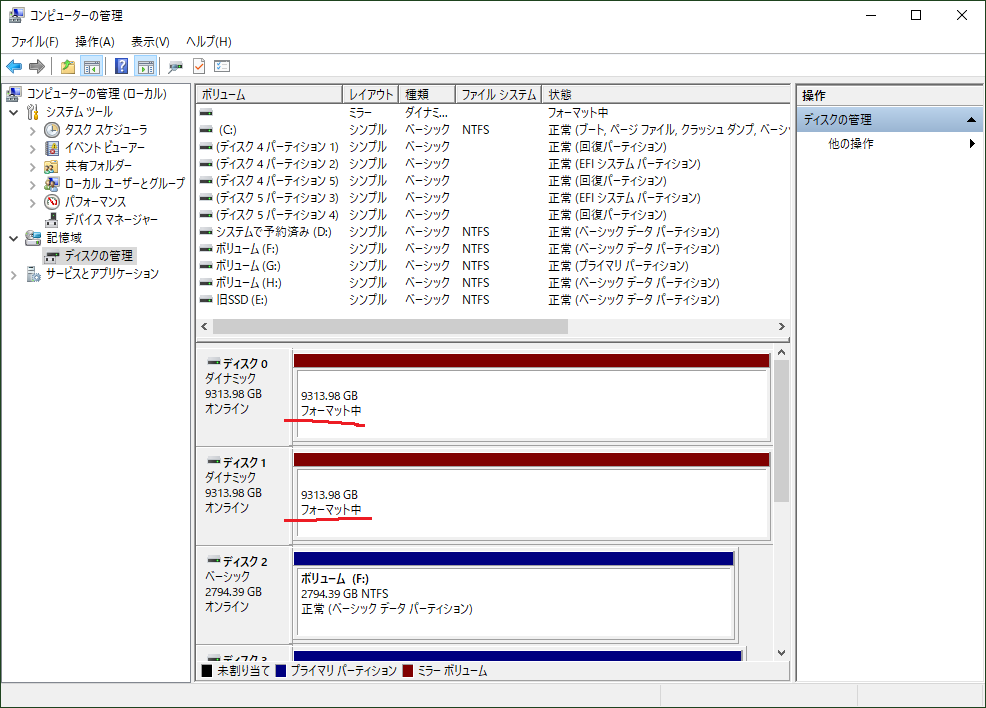Open the 表示(V) menu
986x708 pixels.
click(x=150, y=41)
